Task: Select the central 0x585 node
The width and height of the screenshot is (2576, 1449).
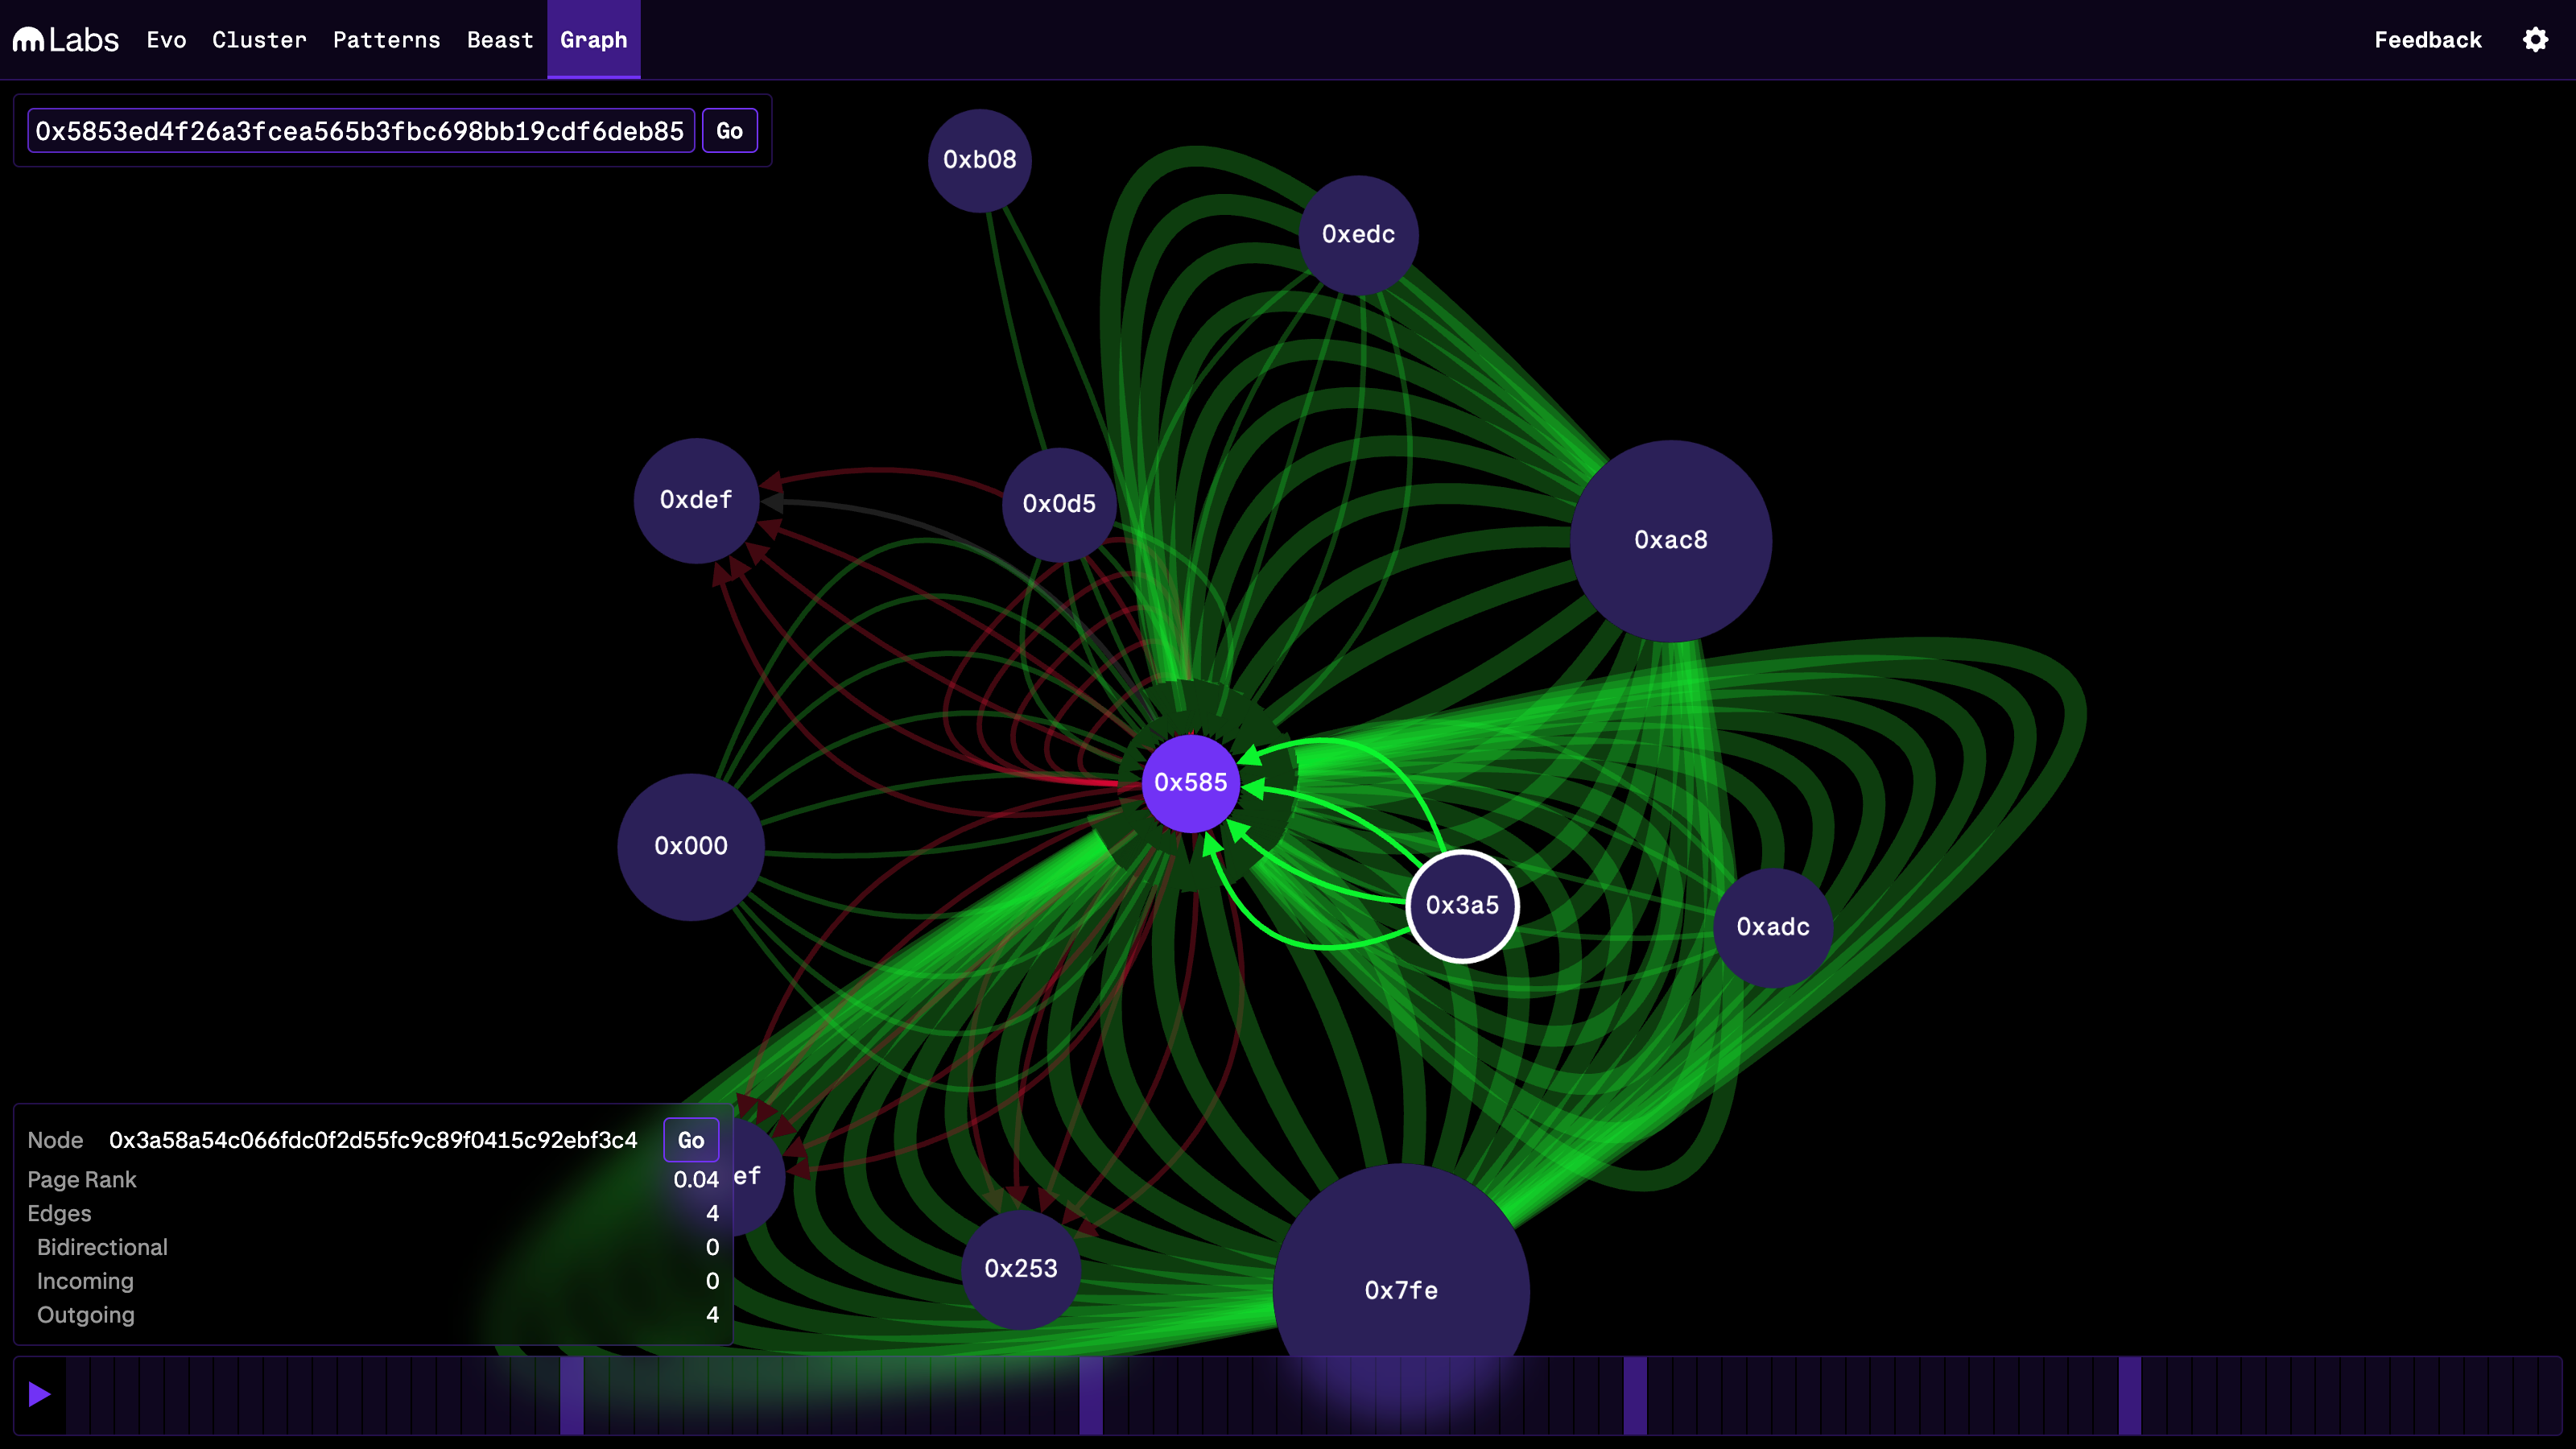Action: pyautogui.click(x=1190, y=783)
